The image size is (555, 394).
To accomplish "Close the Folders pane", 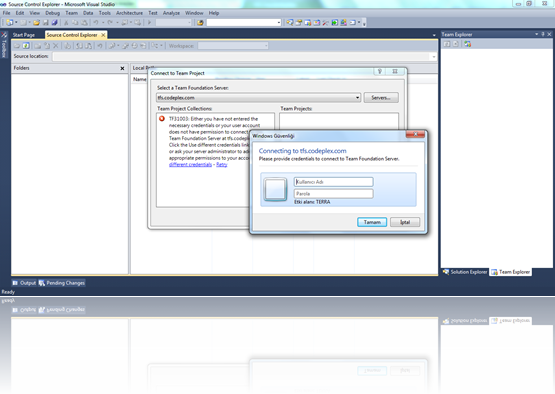I will (122, 68).
